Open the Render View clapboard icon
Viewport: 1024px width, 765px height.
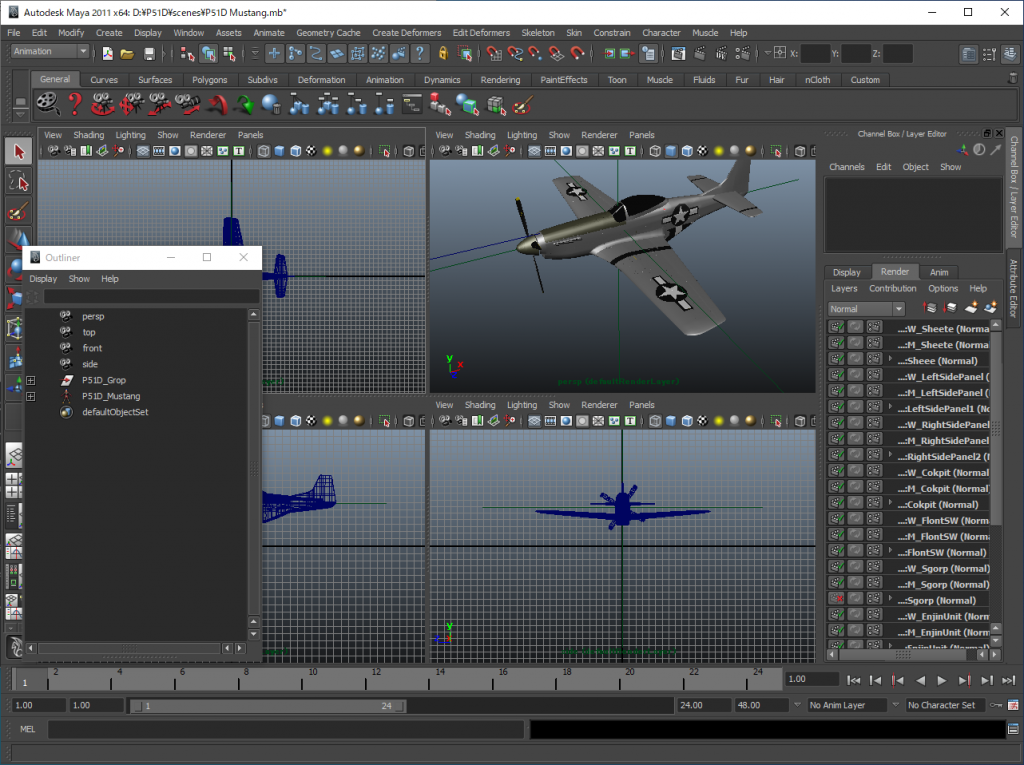[678, 54]
